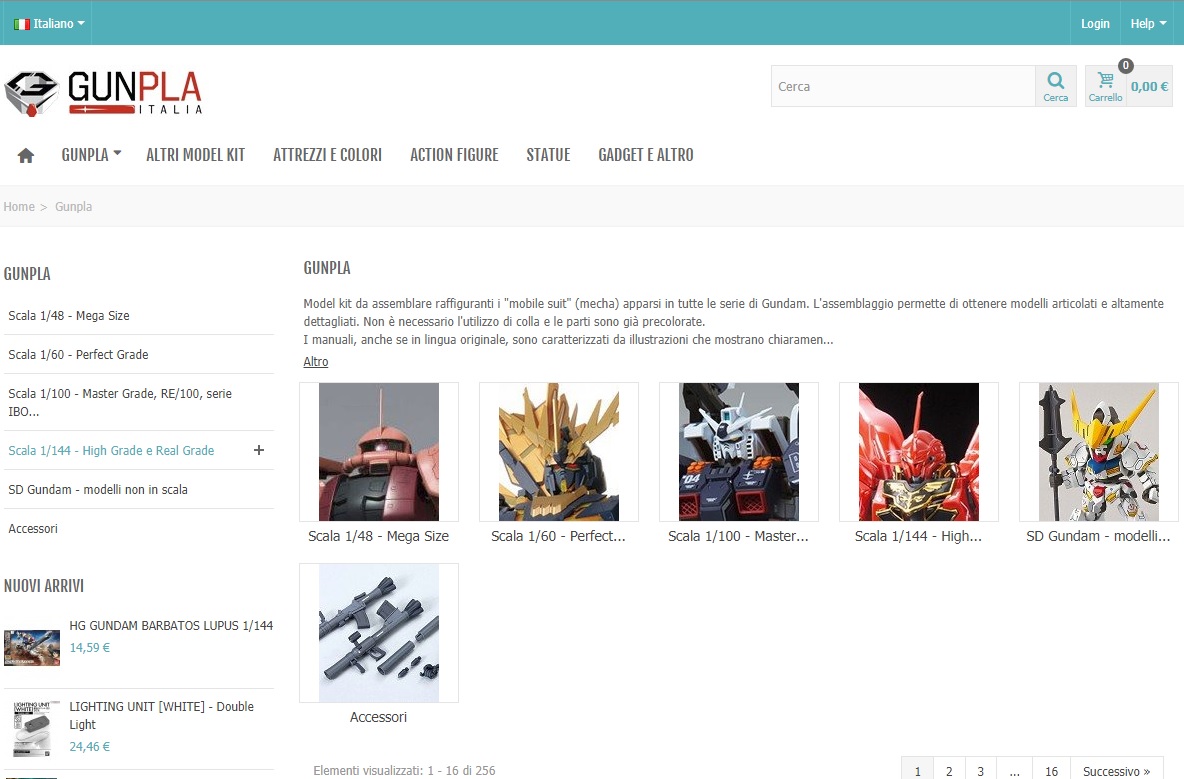Select the ACTION FIGURE menu item
The height and width of the screenshot is (779, 1184).
454,154
